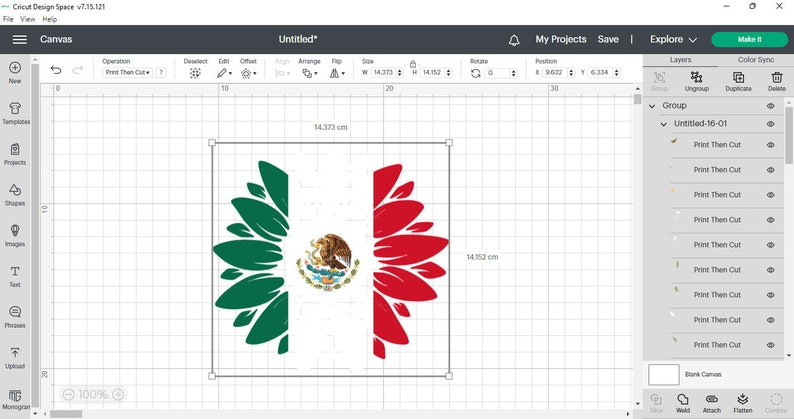Toggle the size aspect ratio lock
Screen dimensions: 794x419
[x=413, y=62]
